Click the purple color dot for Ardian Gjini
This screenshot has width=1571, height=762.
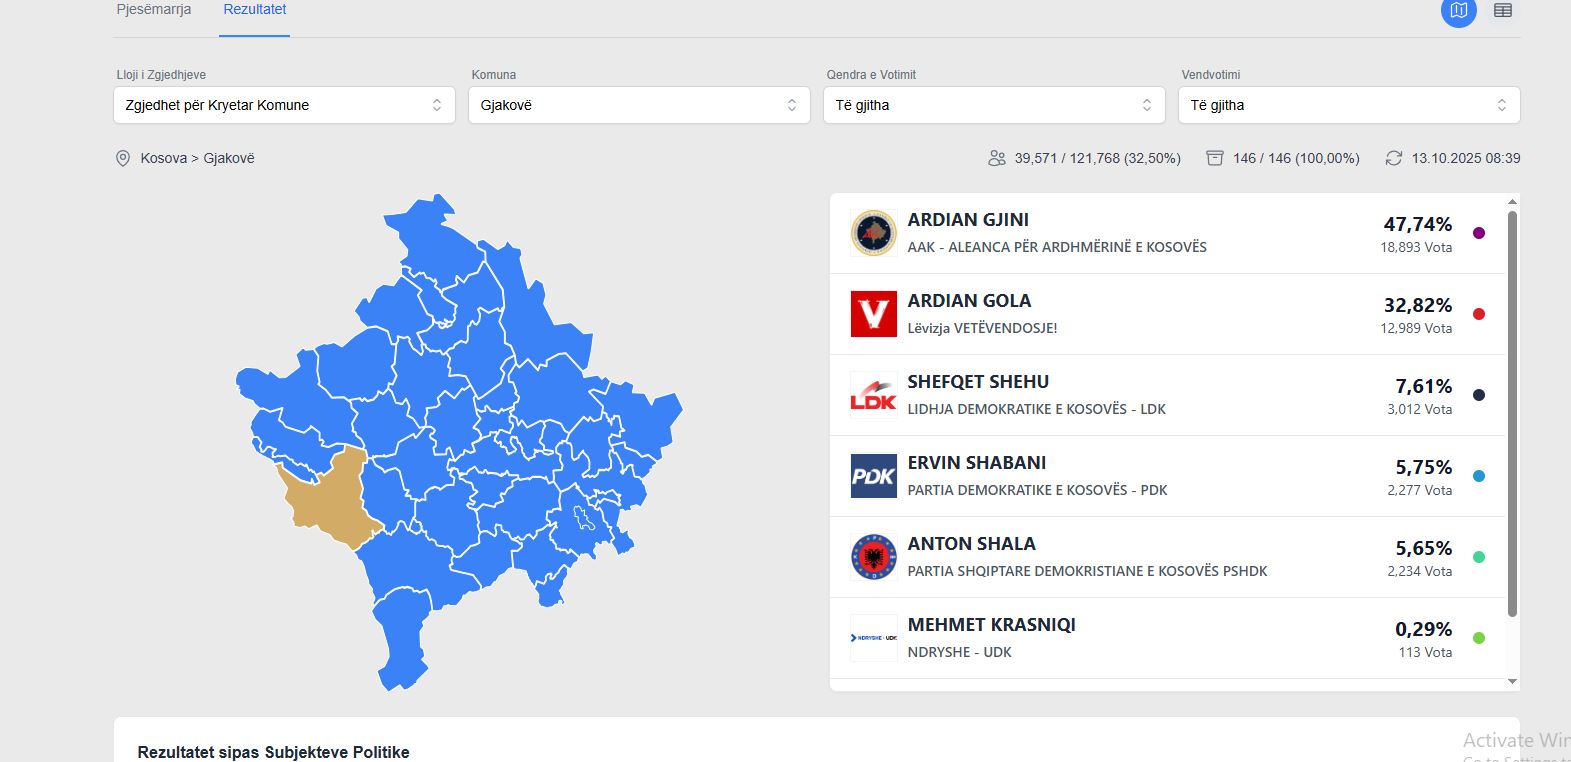tap(1479, 233)
